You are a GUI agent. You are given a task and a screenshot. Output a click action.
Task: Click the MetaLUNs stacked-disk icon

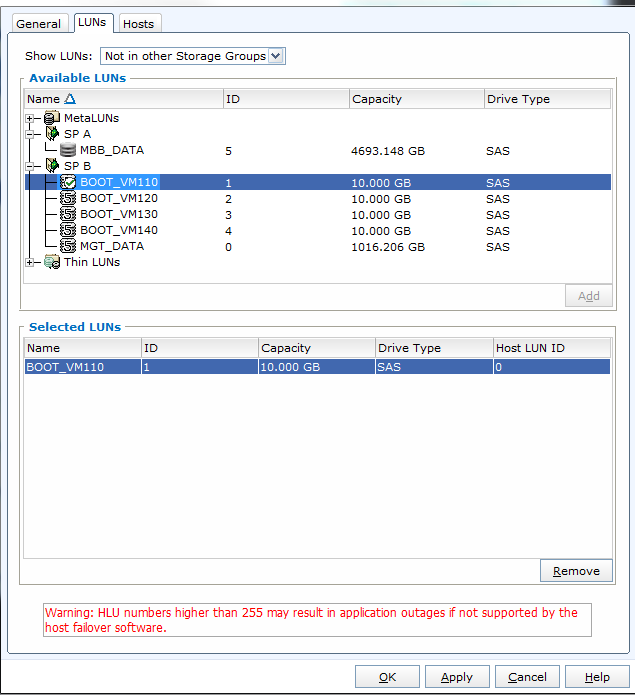click(52, 118)
